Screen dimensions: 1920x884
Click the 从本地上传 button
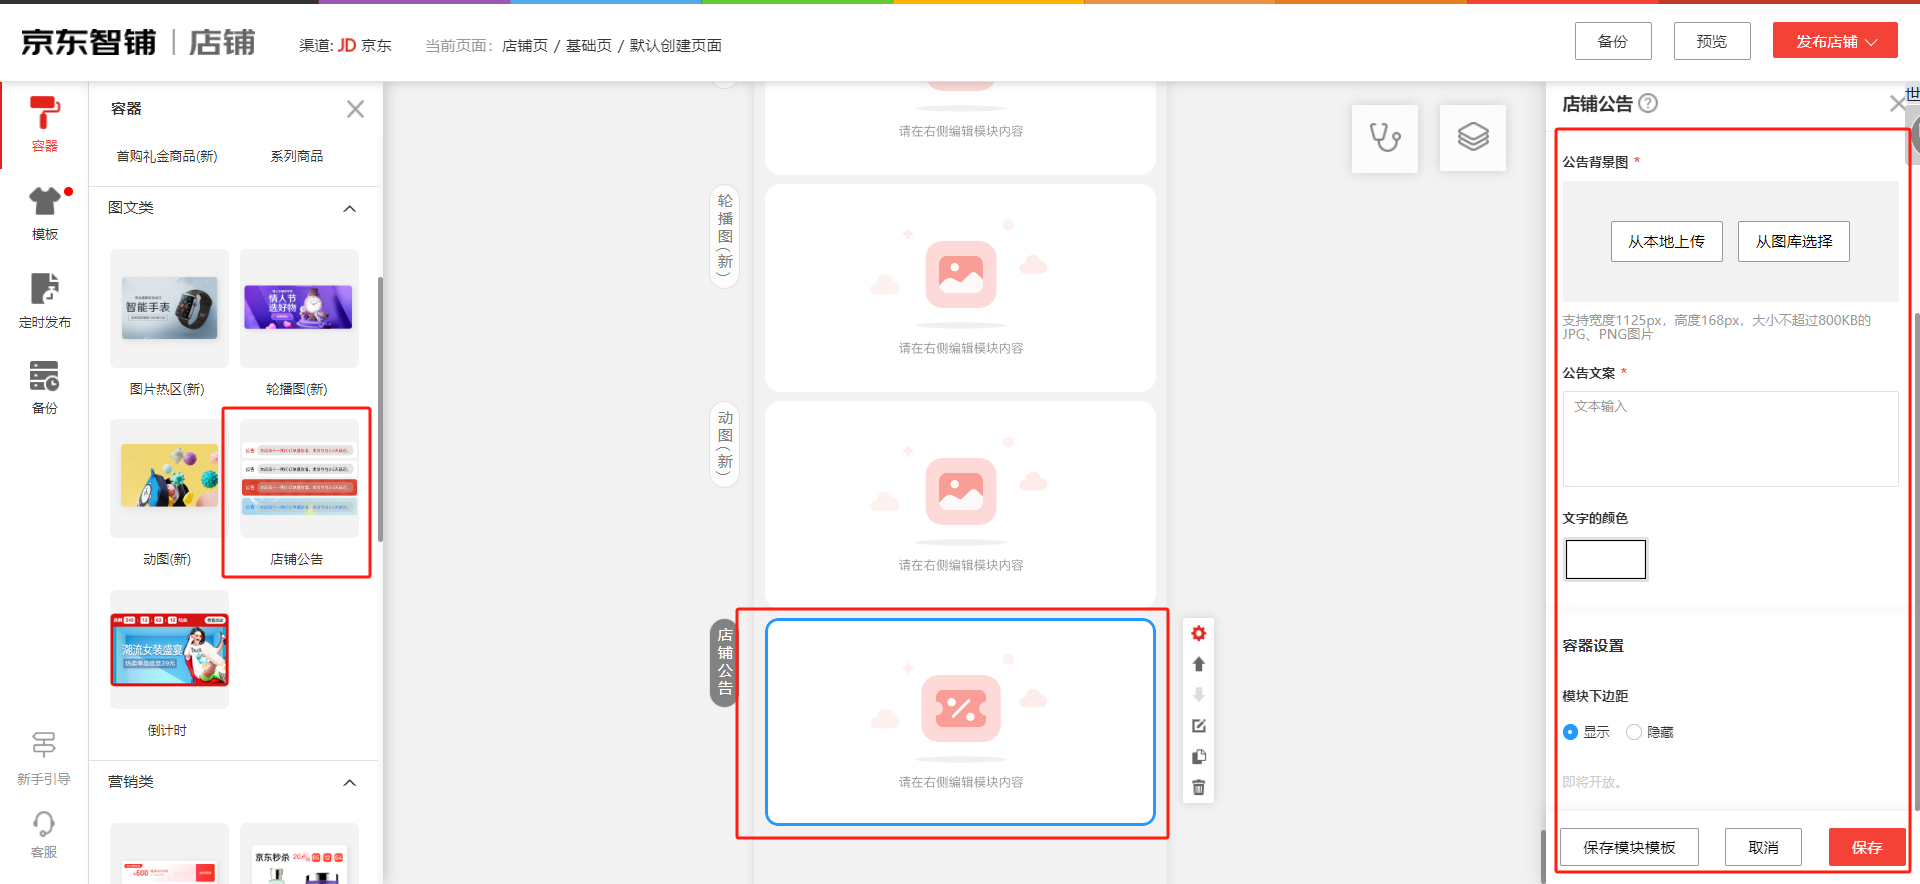point(1666,241)
